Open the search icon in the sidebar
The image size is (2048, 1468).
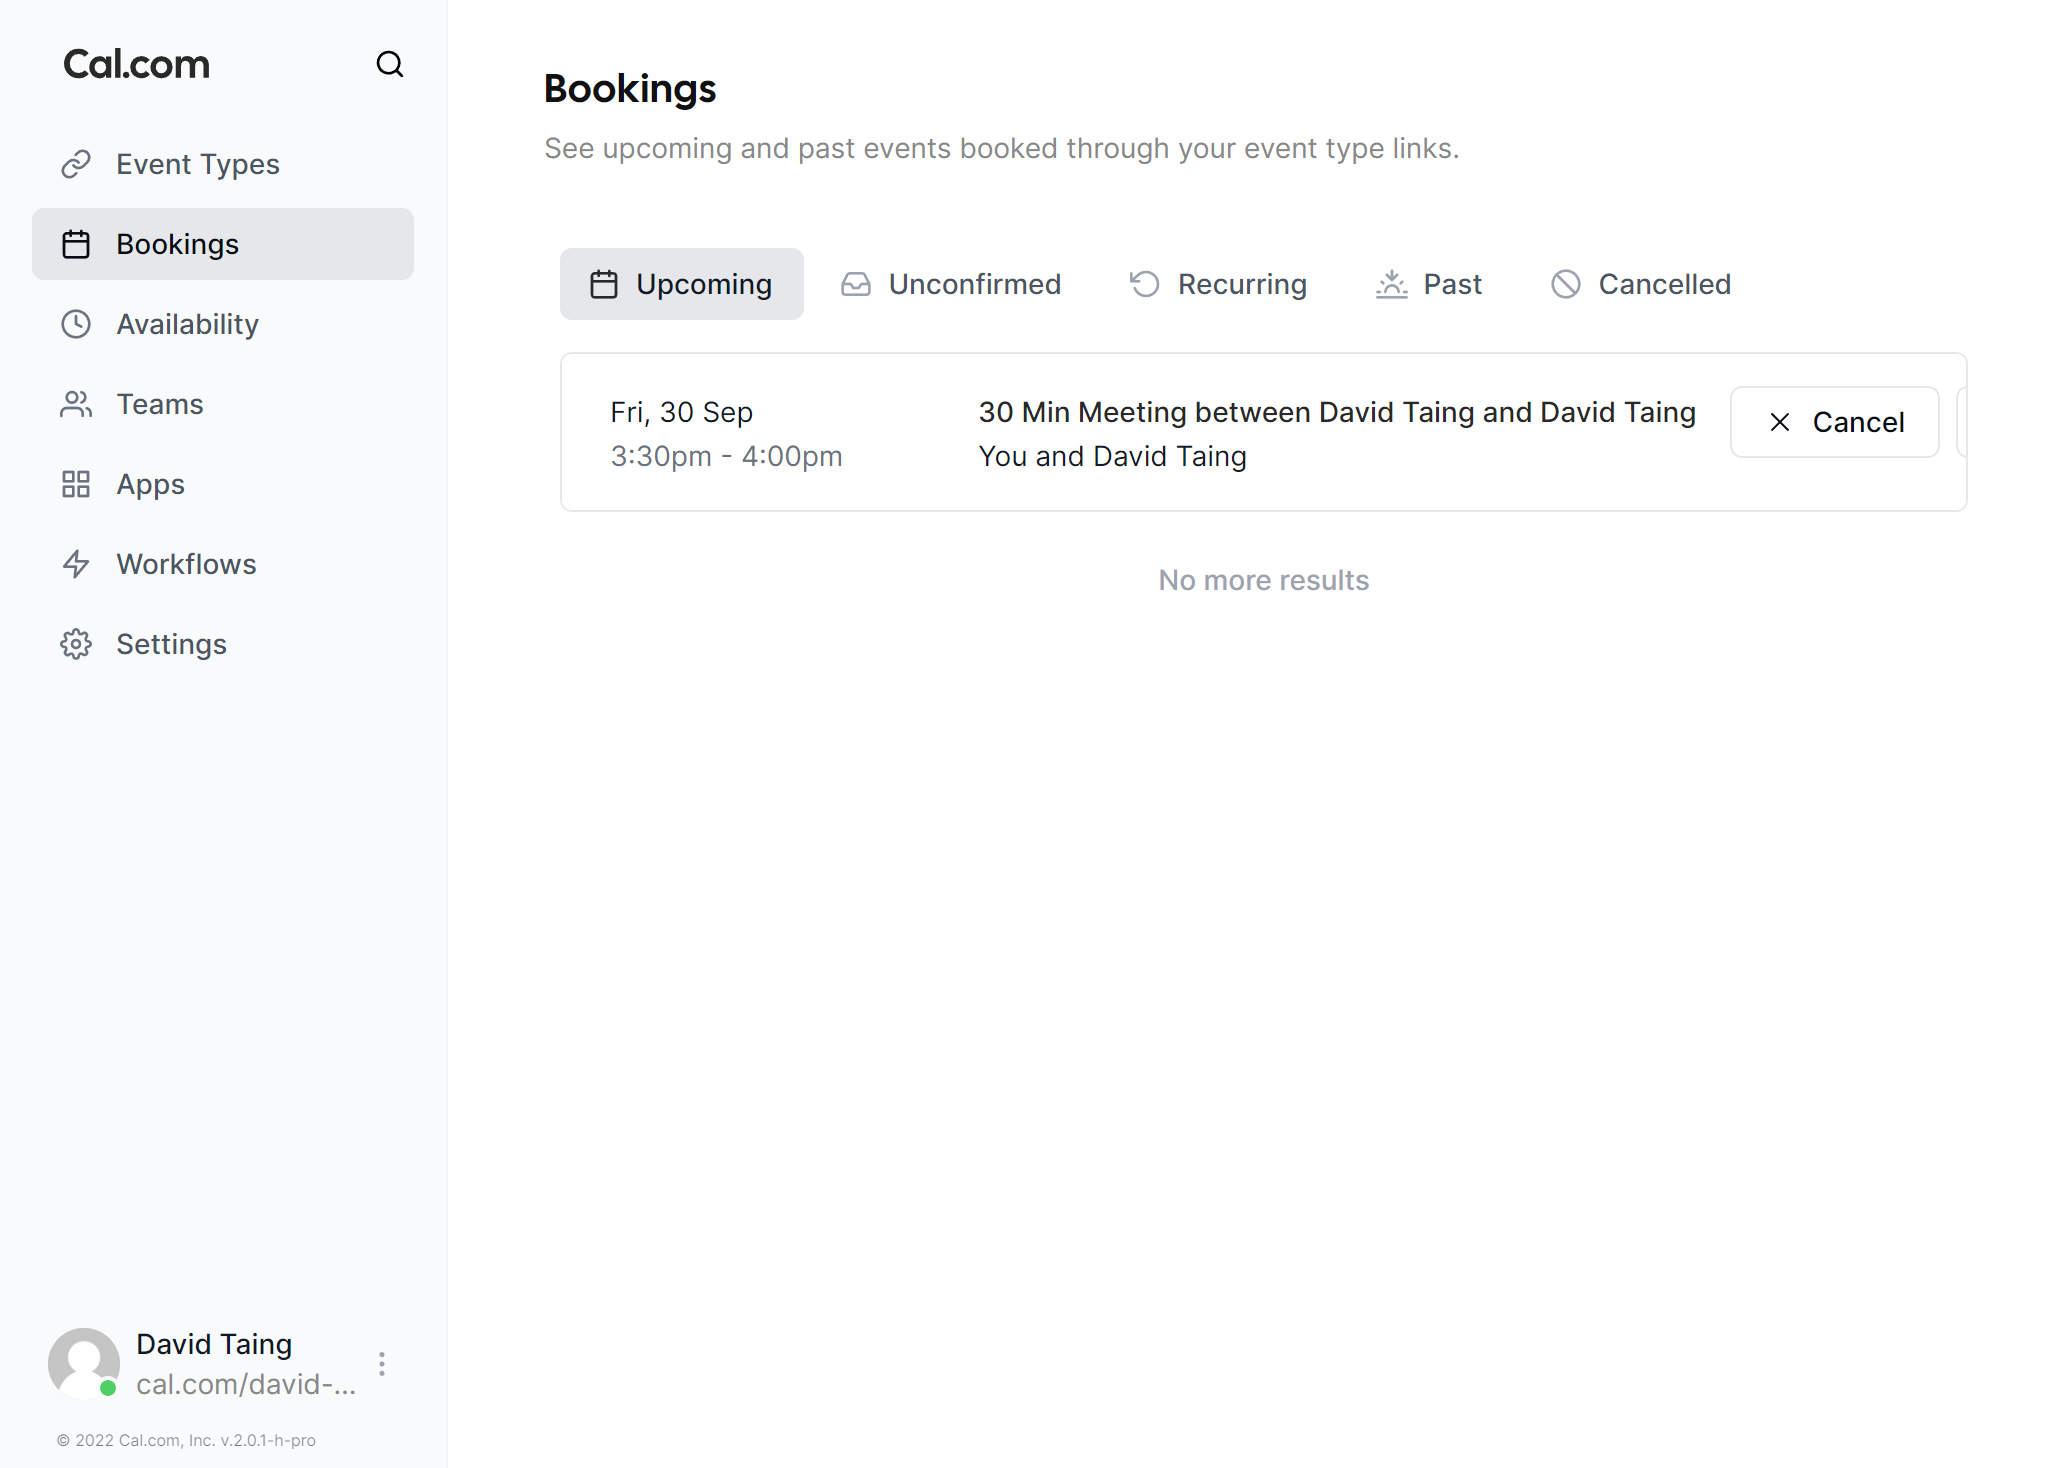[390, 64]
